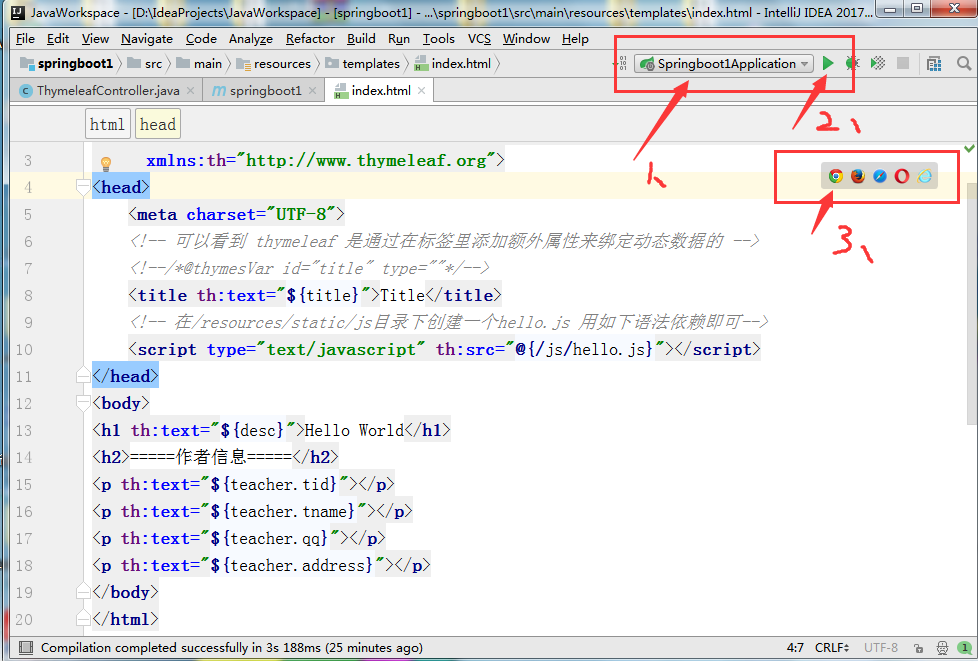
Task: Click the yellow lightbulb intention icon
Action: (x=106, y=163)
